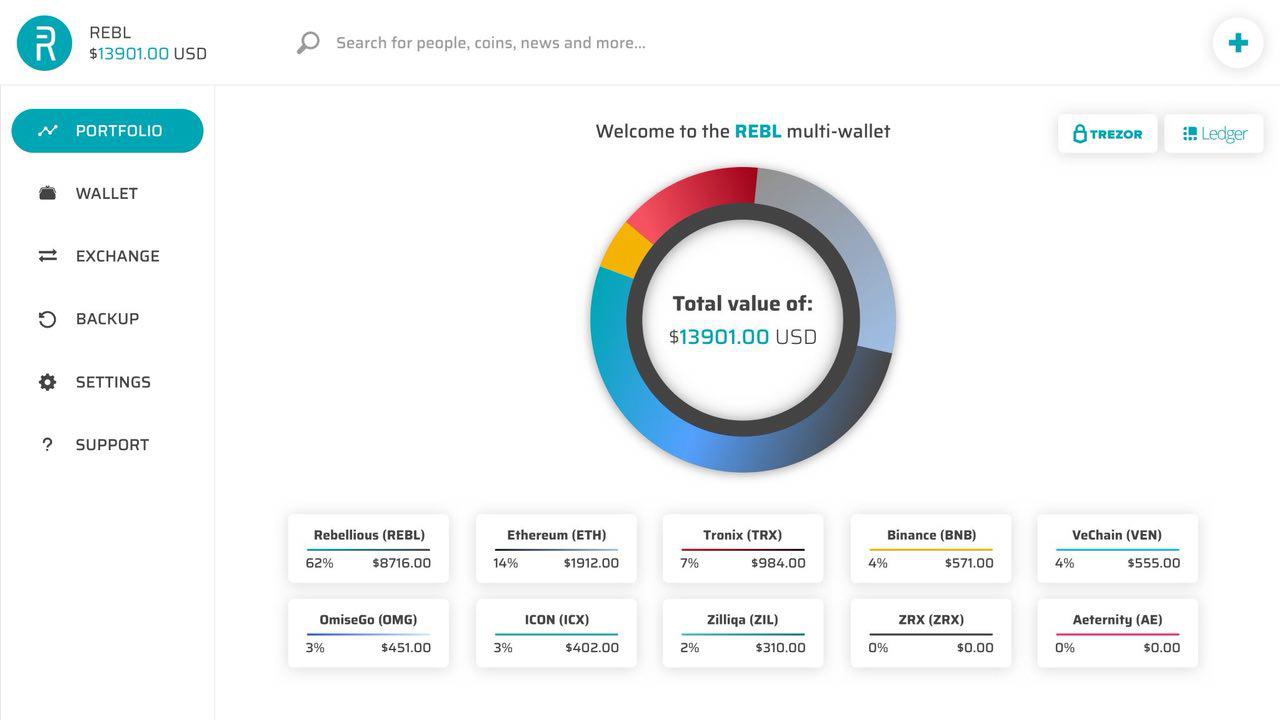
Task: Select the Tronix (TRX) card
Action: (x=743, y=549)
